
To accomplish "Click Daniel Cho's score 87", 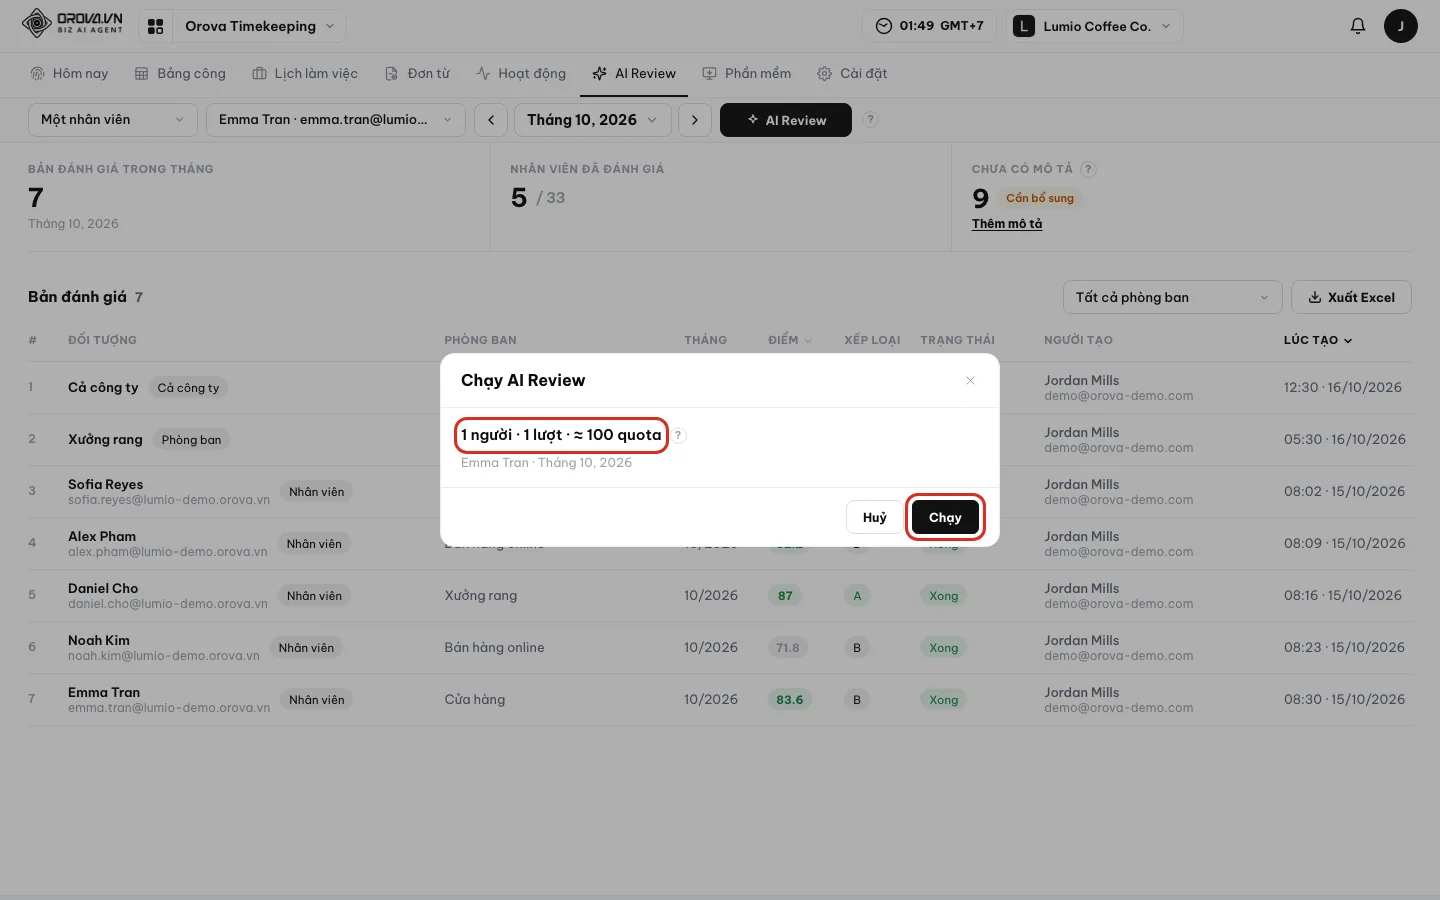I will coord(785,596).
